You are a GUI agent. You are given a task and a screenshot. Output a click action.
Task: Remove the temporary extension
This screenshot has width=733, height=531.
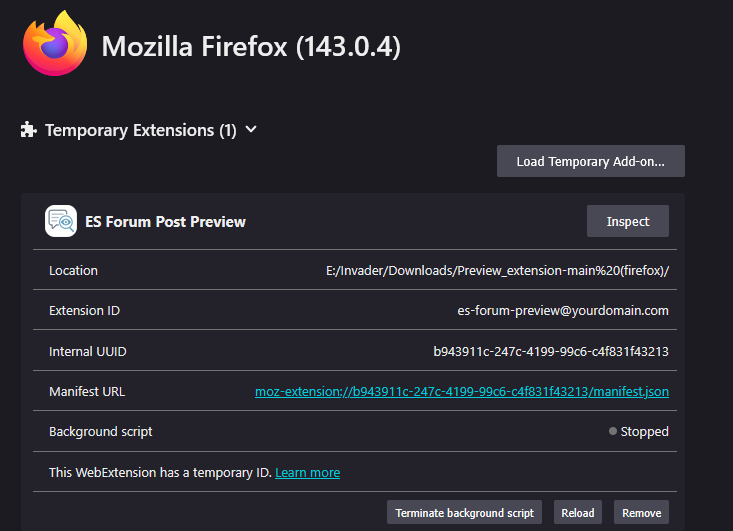(x=641, y=513)
